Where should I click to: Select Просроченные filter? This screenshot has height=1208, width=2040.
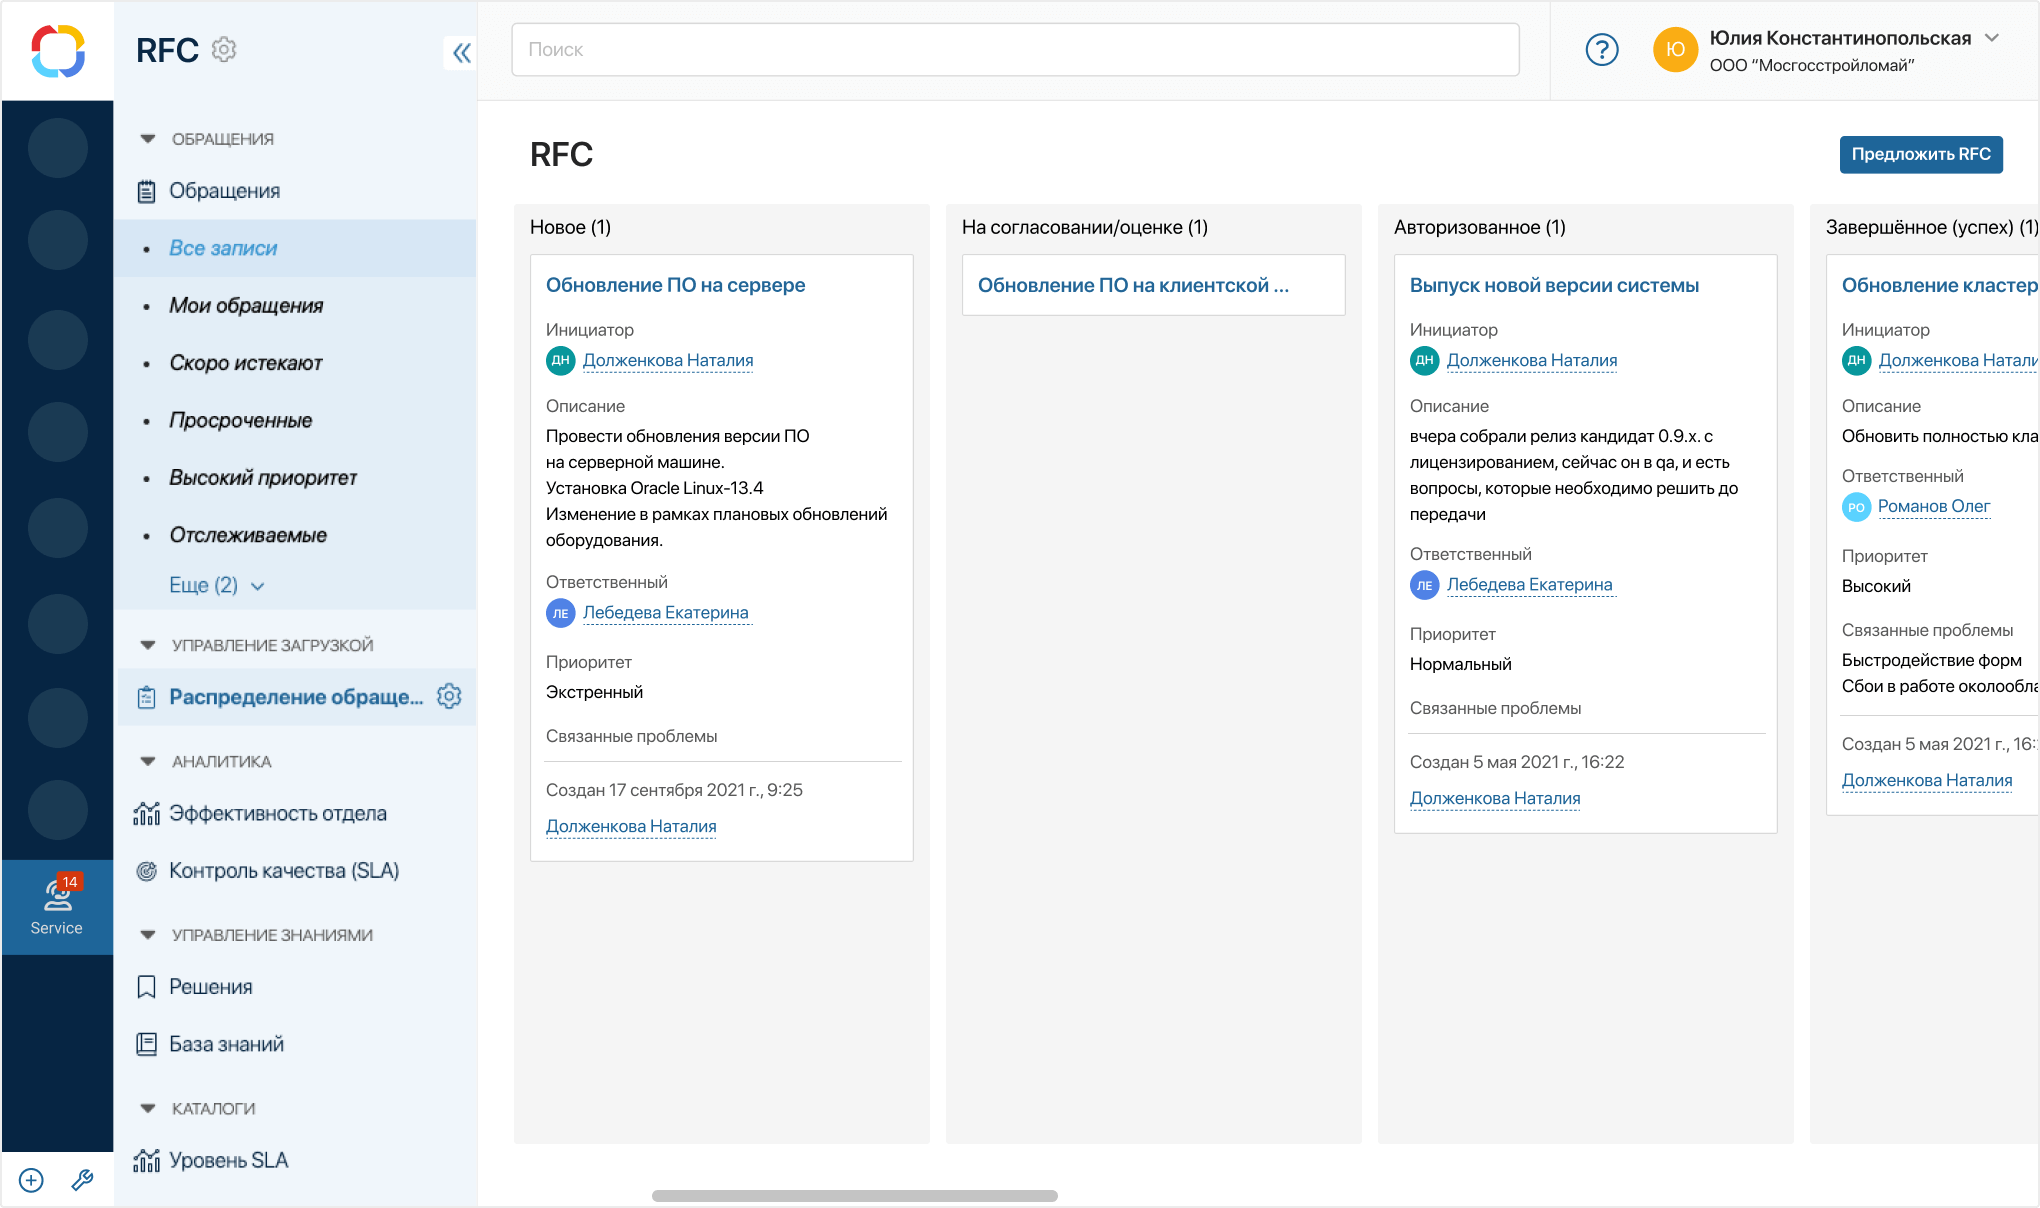(295, 420)
